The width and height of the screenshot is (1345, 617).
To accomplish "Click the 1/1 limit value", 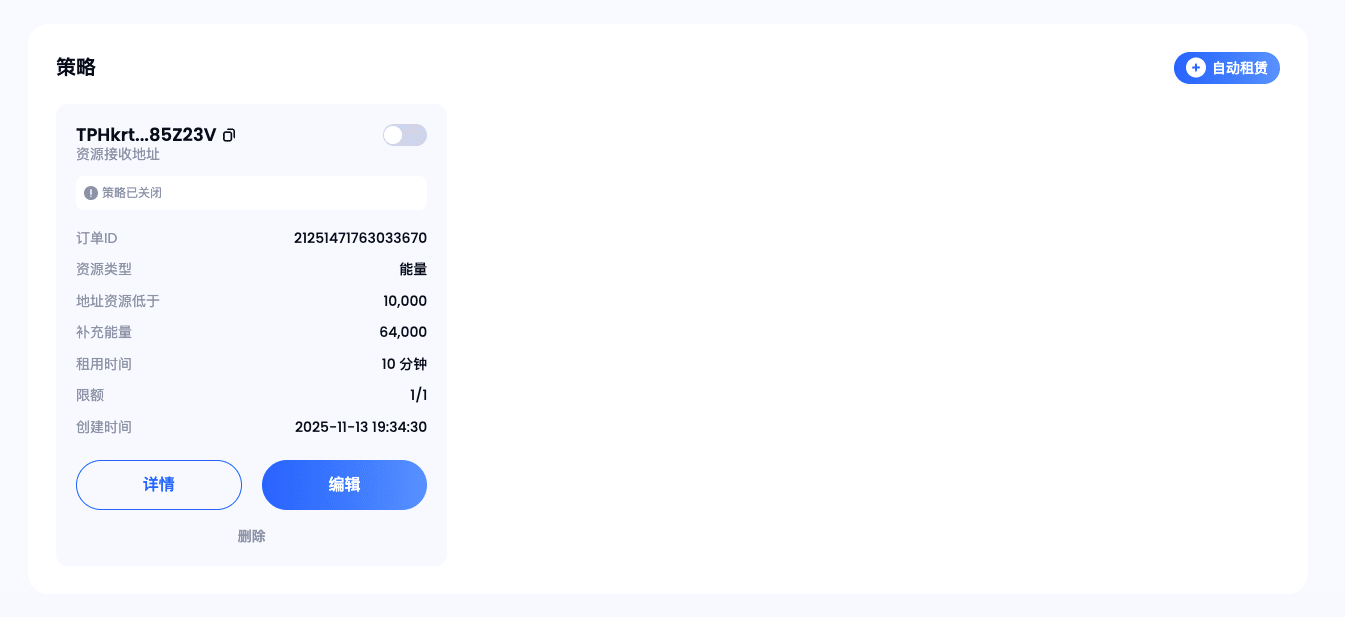I will point(418,395).
